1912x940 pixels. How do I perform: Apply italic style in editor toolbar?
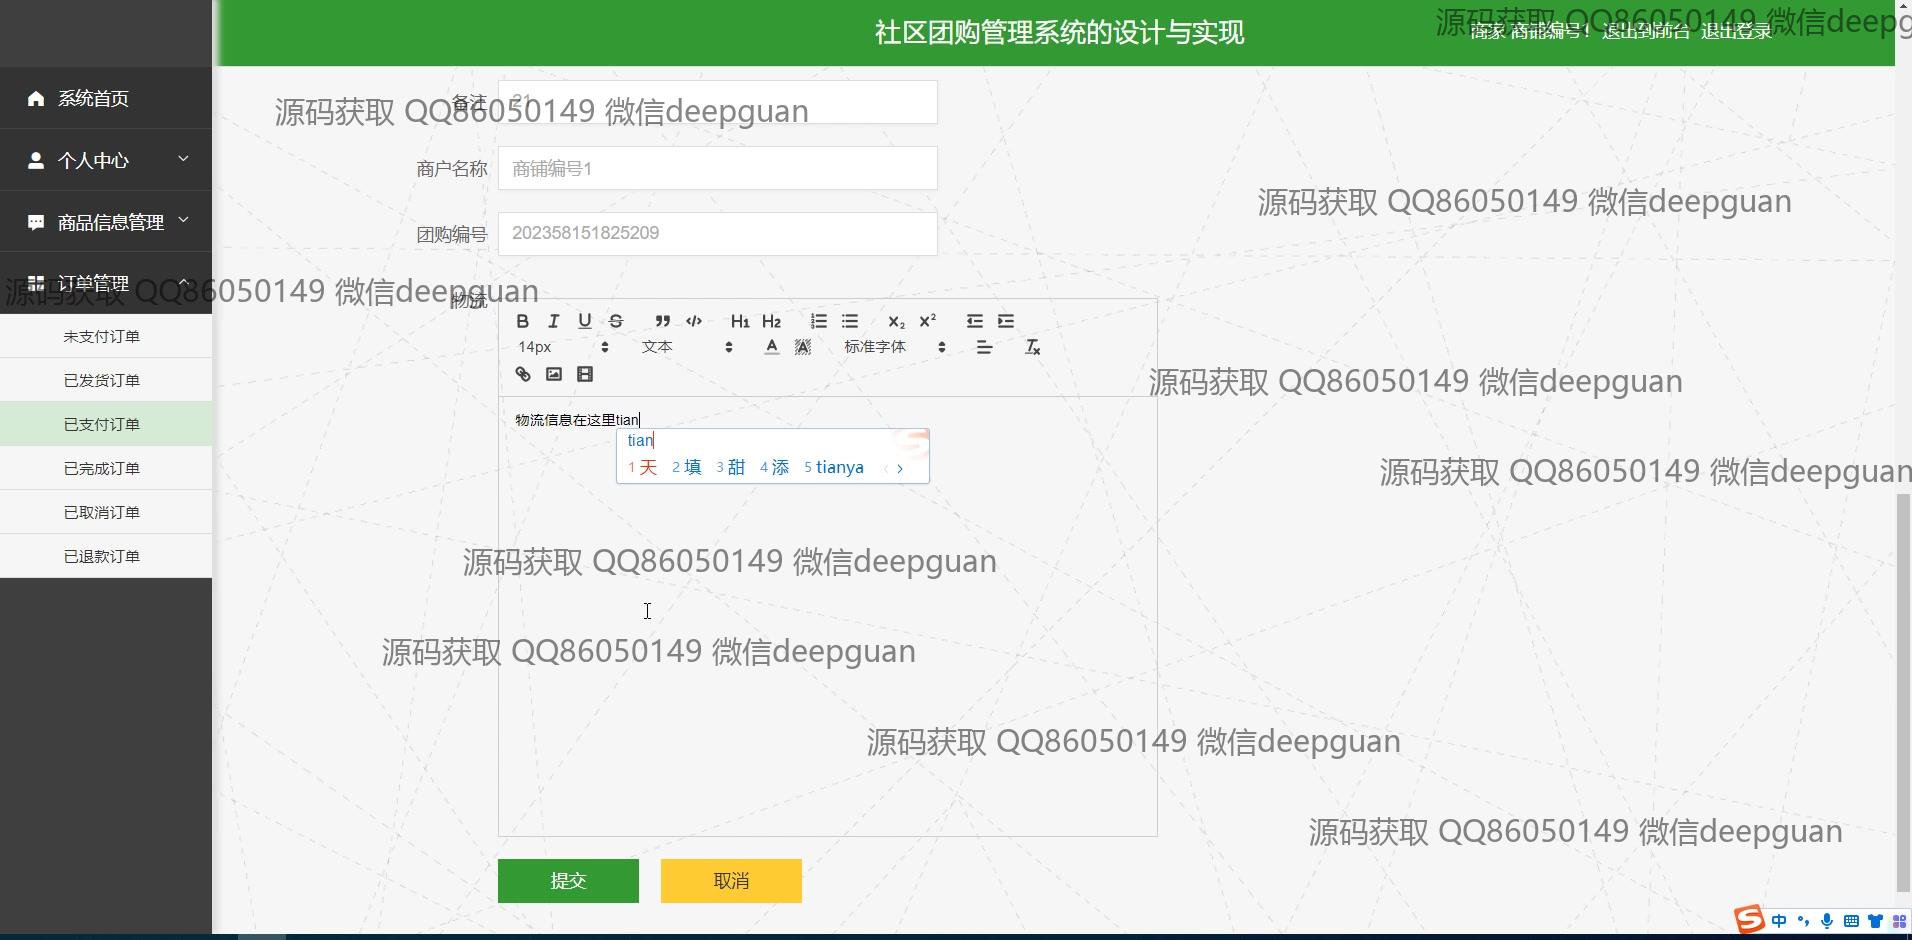553,321
